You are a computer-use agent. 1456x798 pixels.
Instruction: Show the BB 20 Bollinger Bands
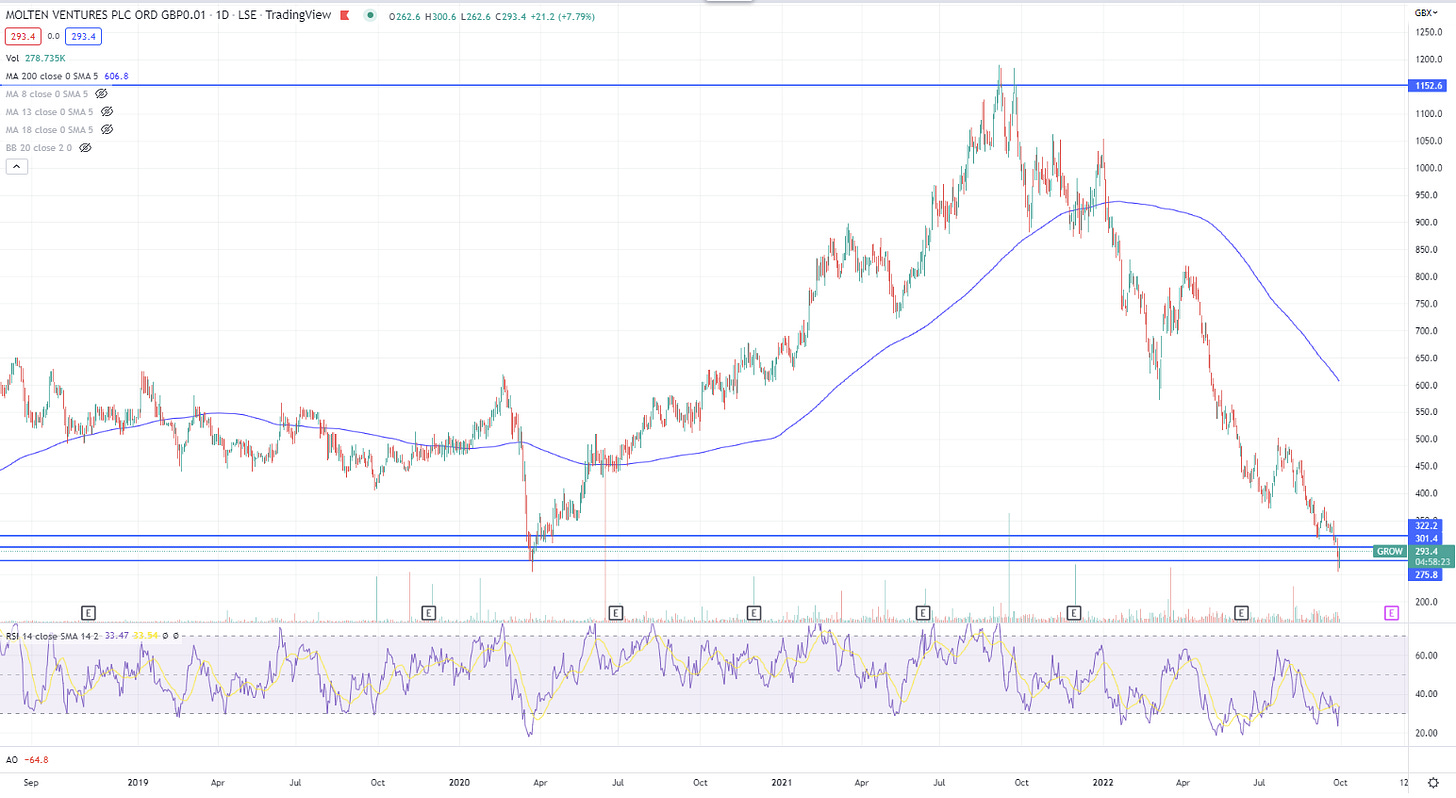point(85,147)
